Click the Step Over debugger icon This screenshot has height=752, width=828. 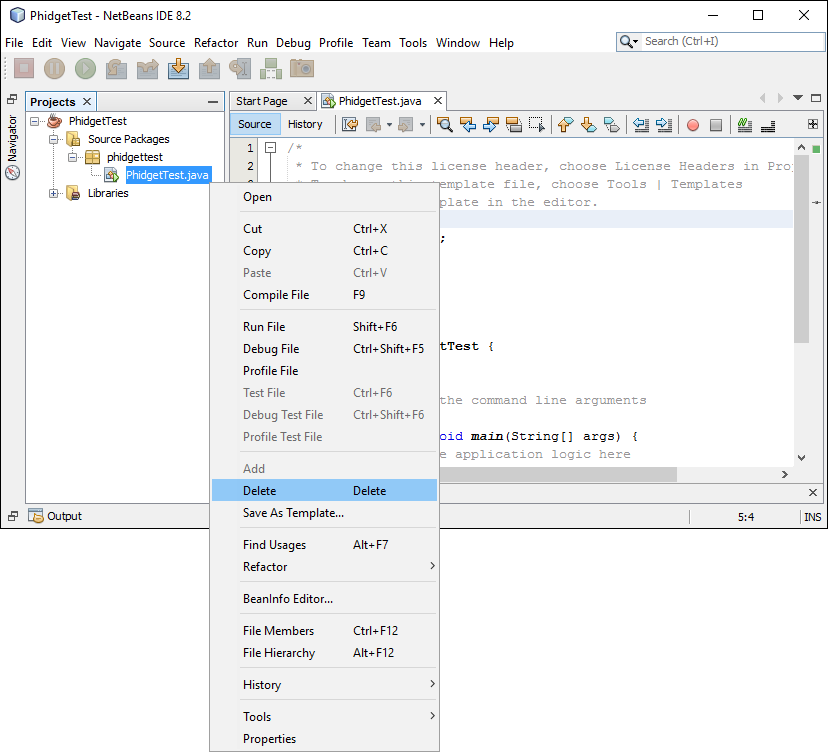pyautogui.click(x=116, y=68)
